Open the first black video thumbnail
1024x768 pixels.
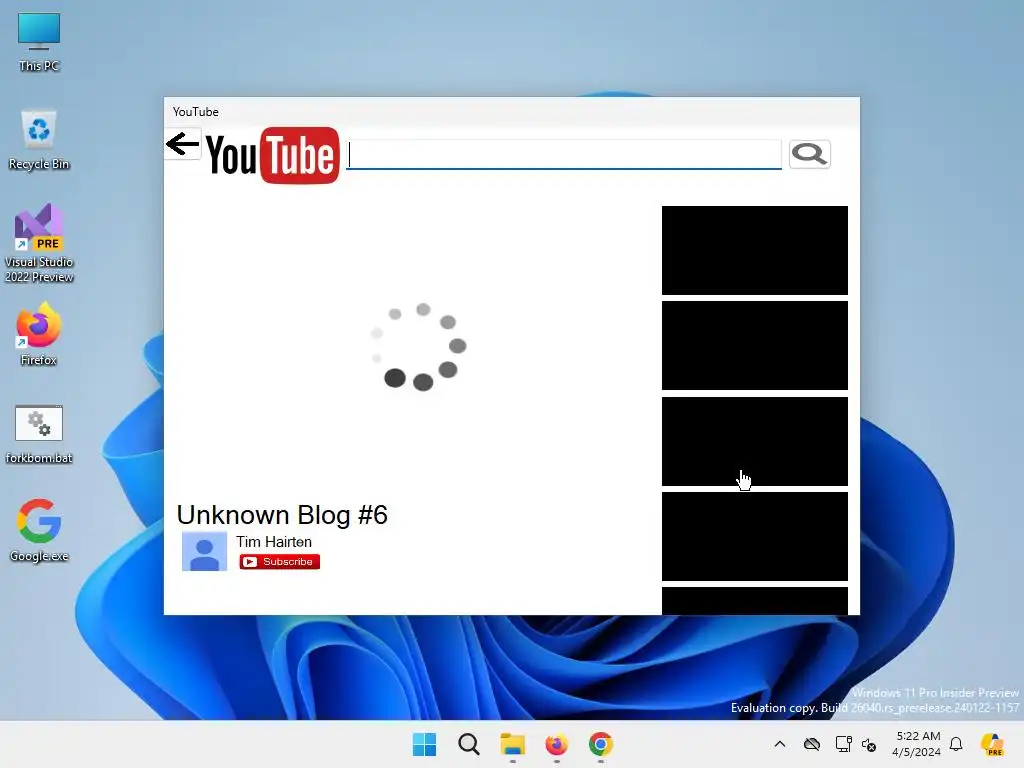pyautogui.click(x=755, y=250)
